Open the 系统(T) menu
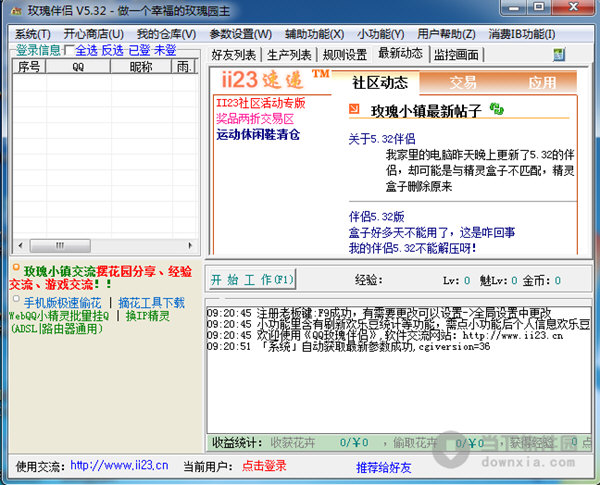The image size is (600, 485). [x=33, y=34]
